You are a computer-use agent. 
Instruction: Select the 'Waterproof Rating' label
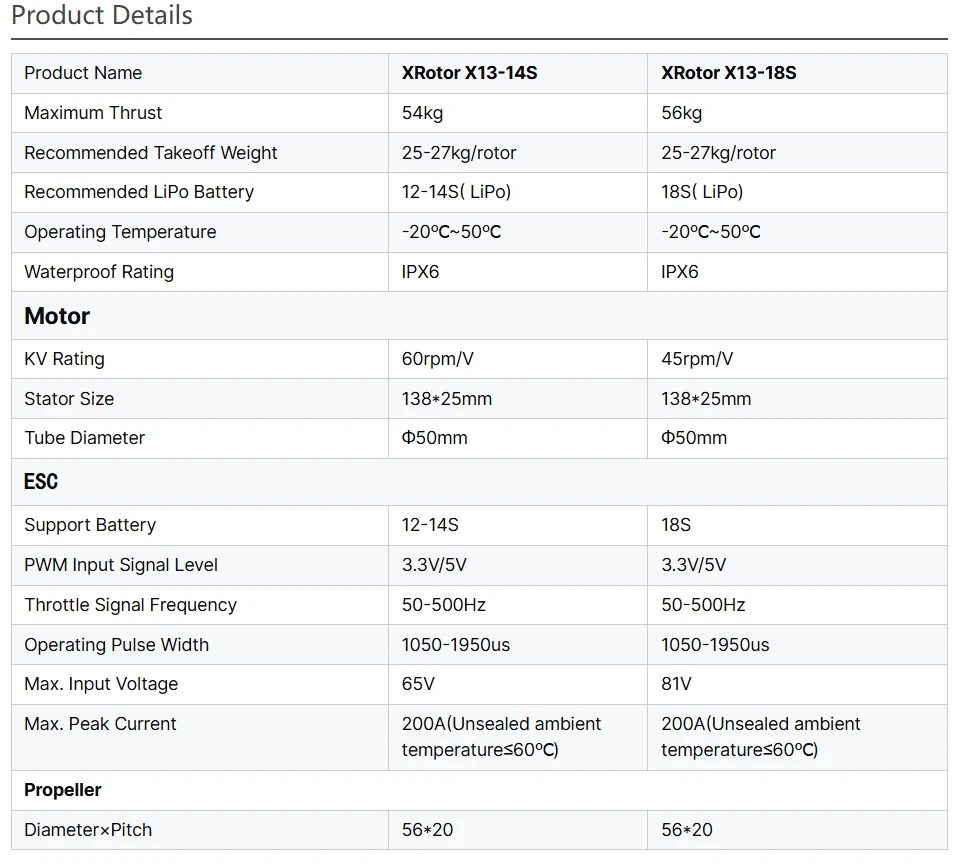tap(99, 272)
